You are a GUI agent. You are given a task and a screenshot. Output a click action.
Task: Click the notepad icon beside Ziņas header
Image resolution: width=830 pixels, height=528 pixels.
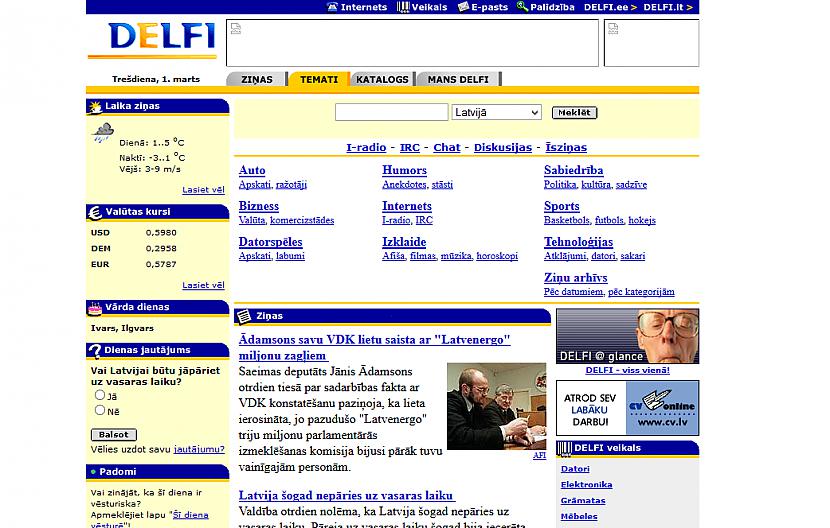[243, 316]
